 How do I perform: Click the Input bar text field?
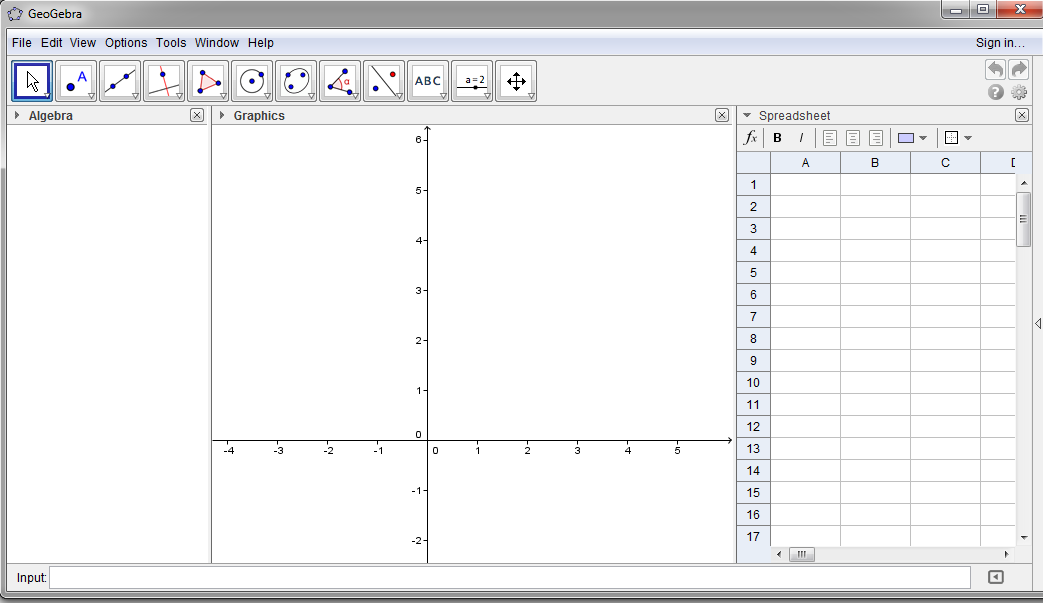pyautogui.click(x=510, y=577)
